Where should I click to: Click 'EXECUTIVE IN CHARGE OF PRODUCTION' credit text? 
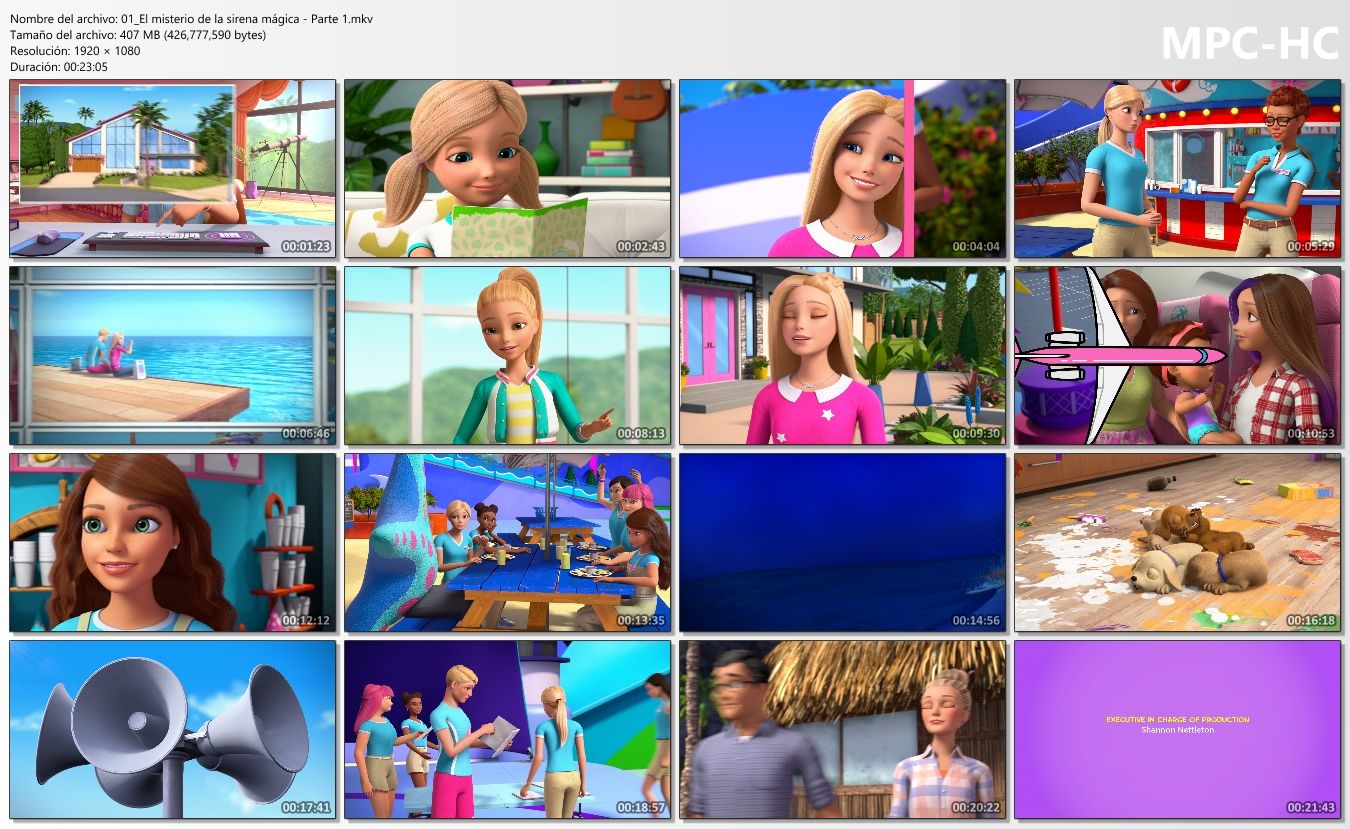[x=1178, y=719]
